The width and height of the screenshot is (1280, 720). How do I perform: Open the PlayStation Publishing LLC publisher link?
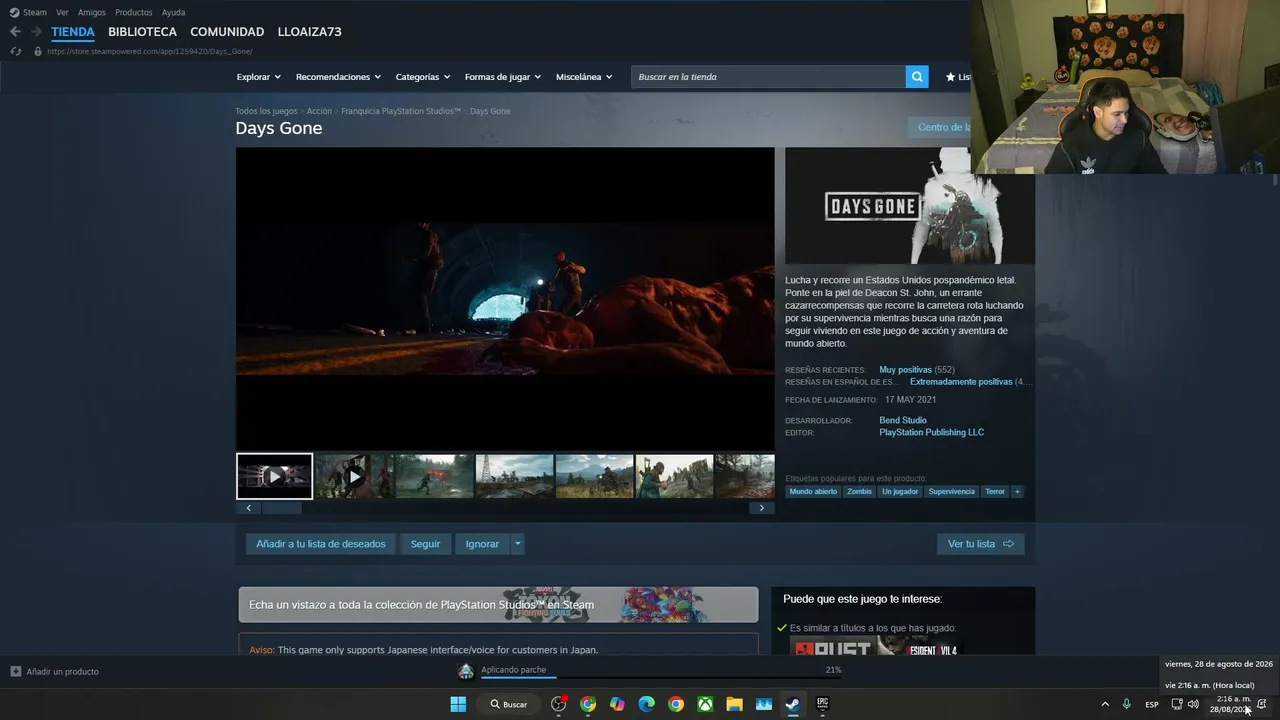[x=932, y=433]
